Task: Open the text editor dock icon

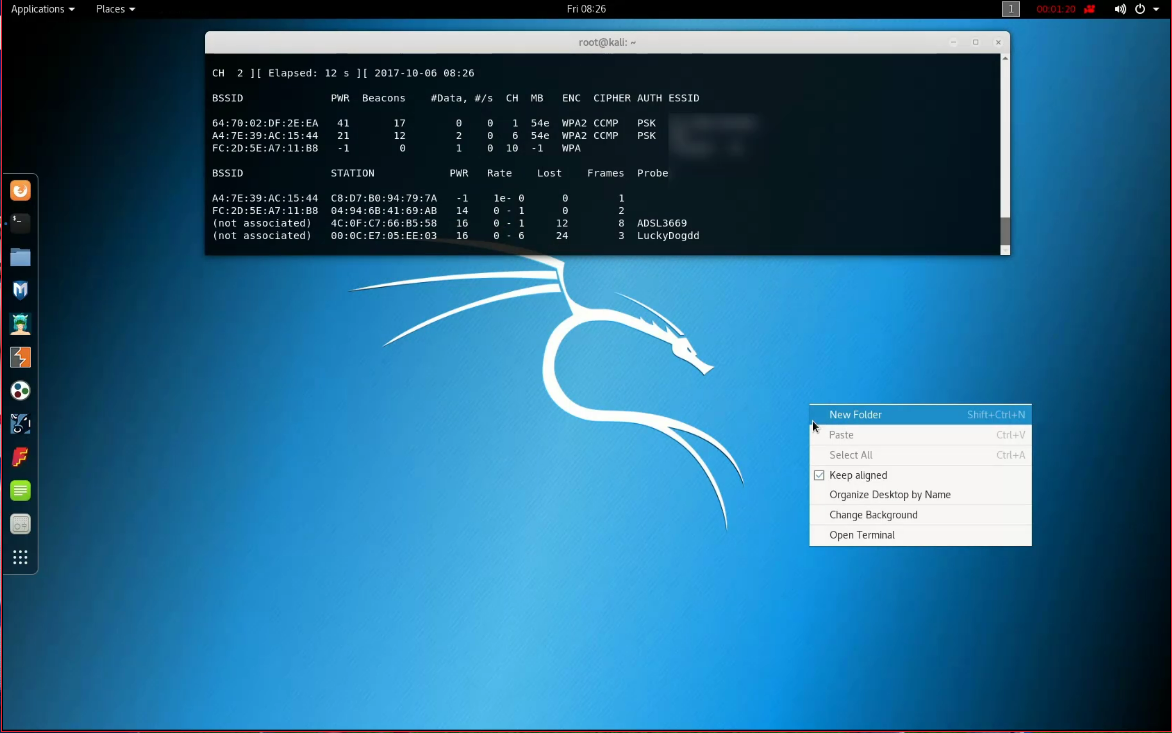Action: 20,490
